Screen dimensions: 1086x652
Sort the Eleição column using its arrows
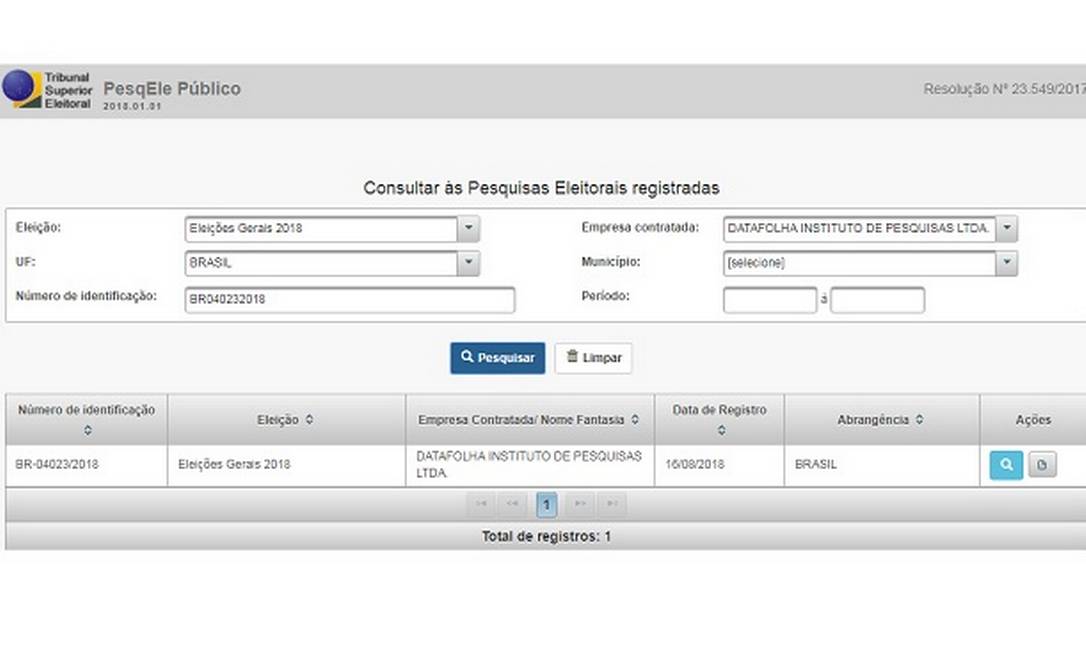(x=309, y=420)
